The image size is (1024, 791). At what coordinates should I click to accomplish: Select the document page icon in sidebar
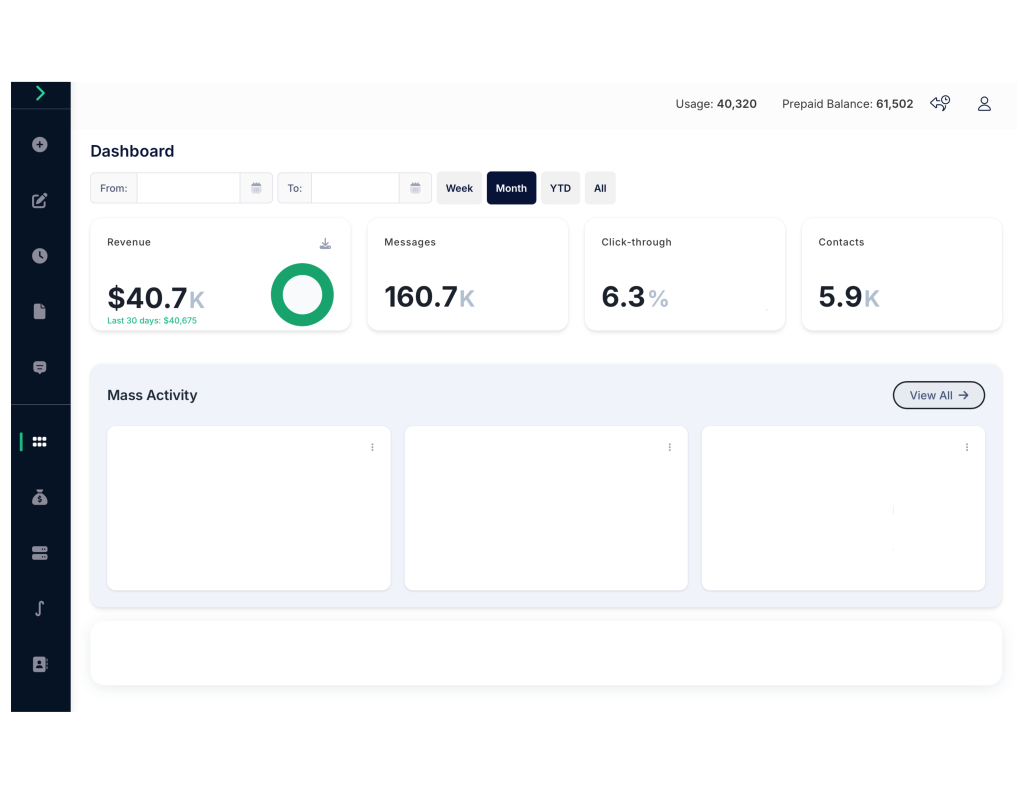(x=40, y=311)
